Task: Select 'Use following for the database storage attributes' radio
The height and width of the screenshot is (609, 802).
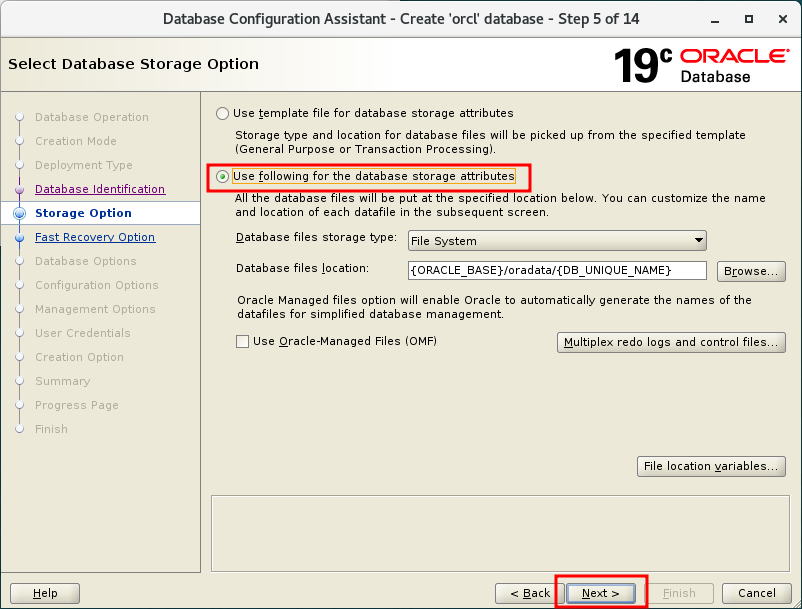Action: pos(222,176)
